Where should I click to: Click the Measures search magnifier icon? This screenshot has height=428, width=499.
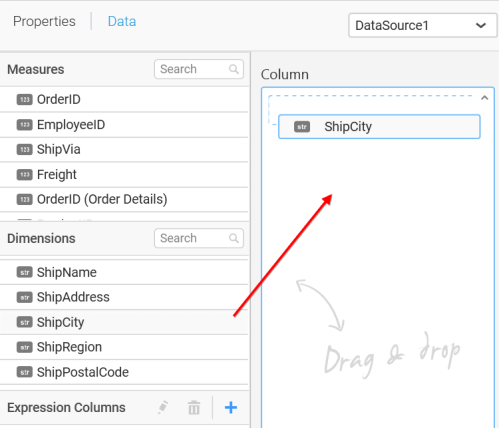coord(234,69)
